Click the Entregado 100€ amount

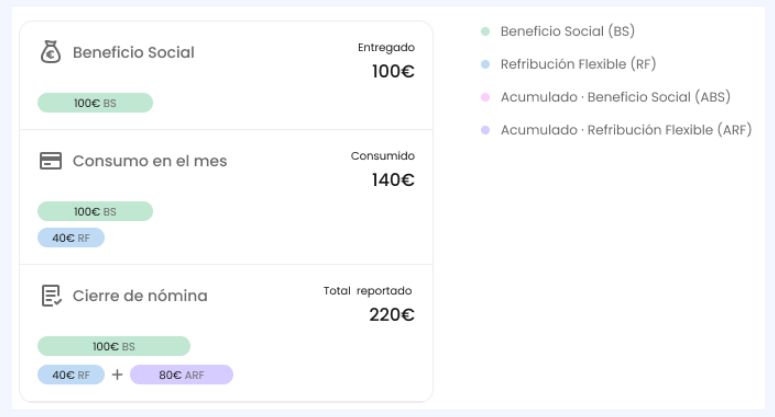(393, 72)
